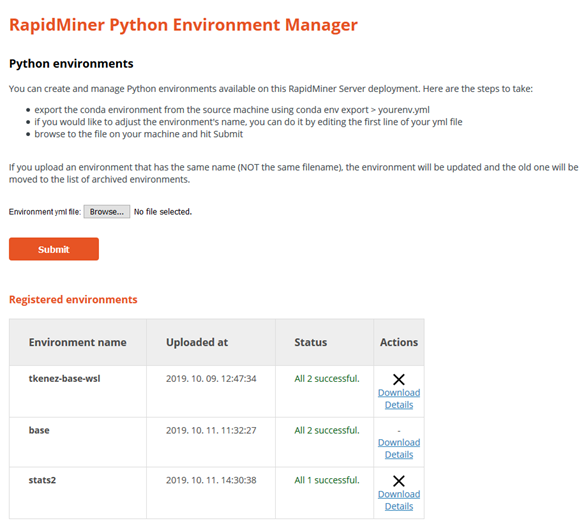Image resolution: width=586 pixels, height=521 pixels.
Task: Click base row status 'All 2 successful.'
Action: [x=327, y=430]
